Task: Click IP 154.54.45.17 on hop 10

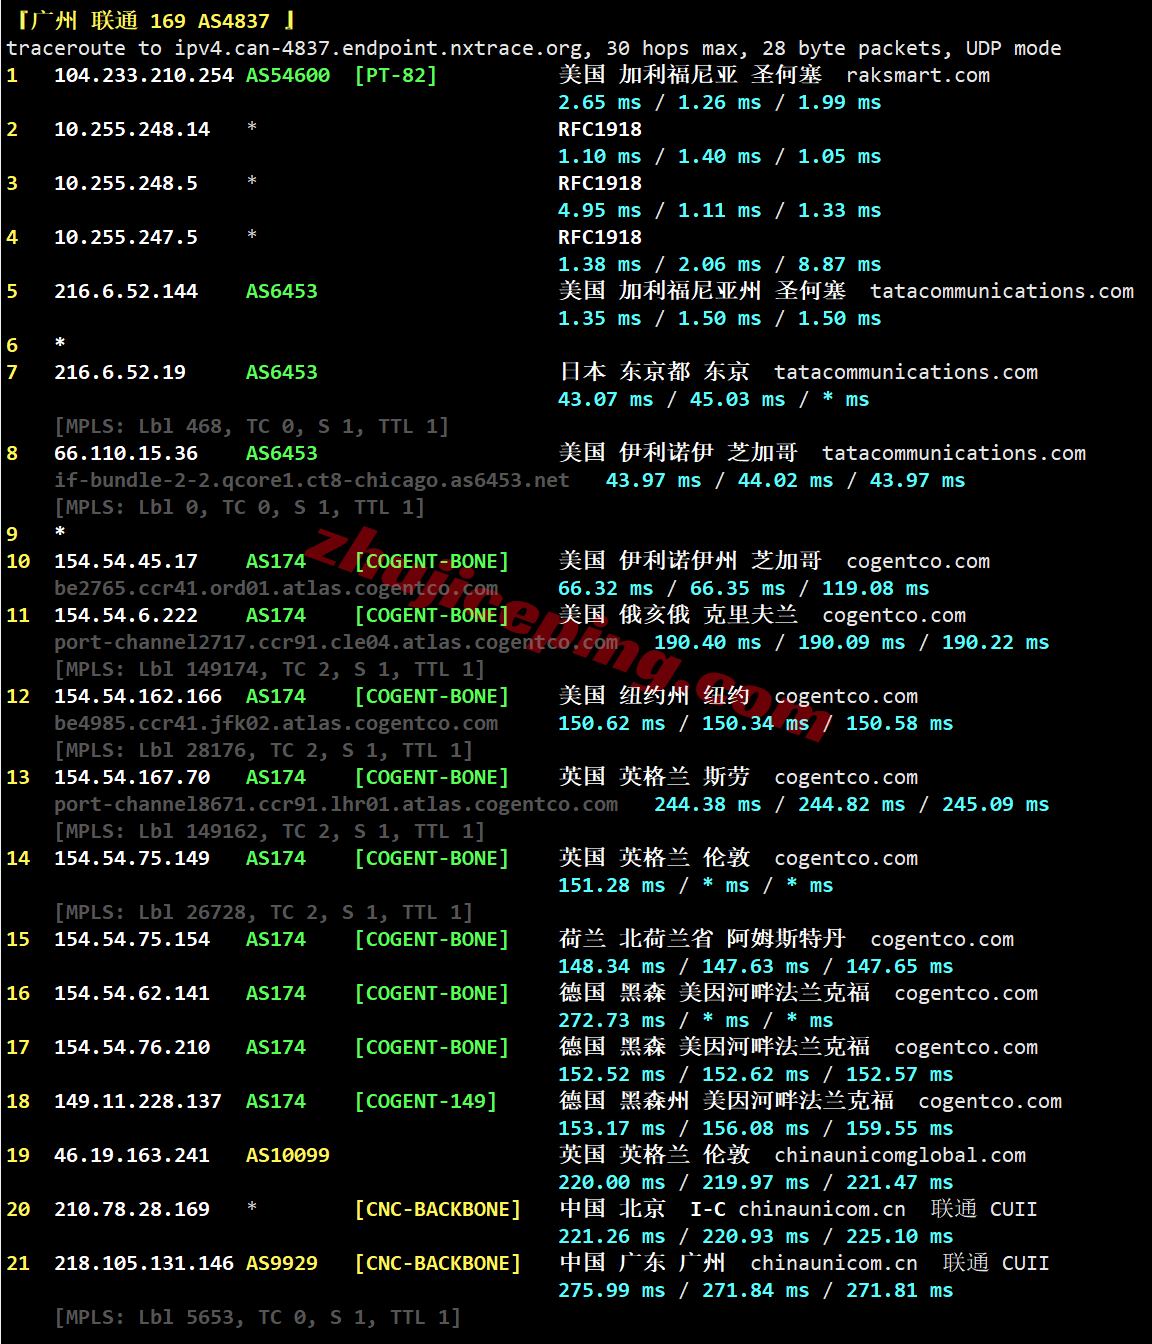Action: click(x=126, y=561)
